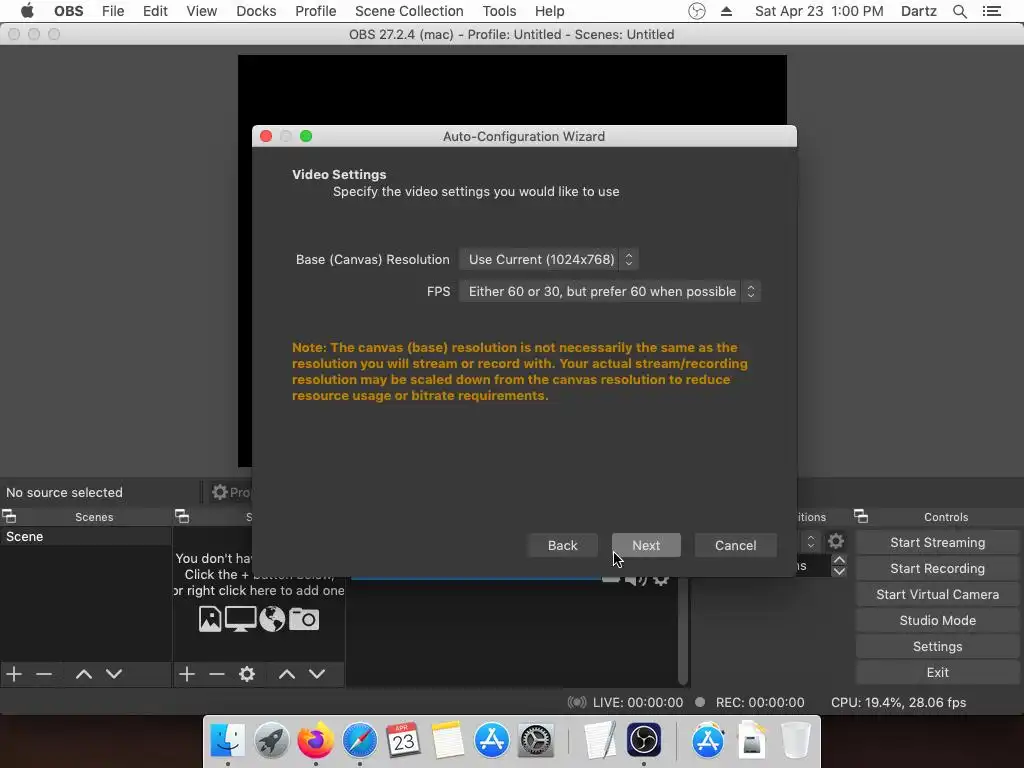Viewport: 1024px width, 768px height.
Task: Open the View menu
Action: 201,11
